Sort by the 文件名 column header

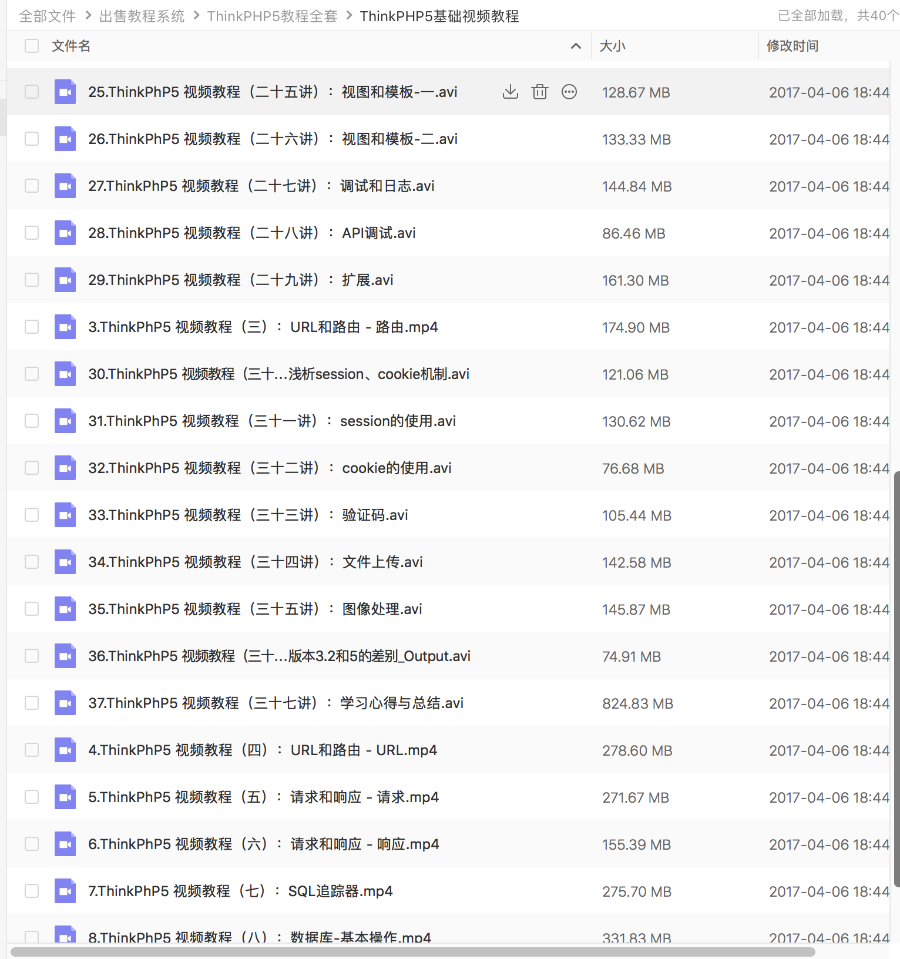pyautogui.click(x=71, y=46)
